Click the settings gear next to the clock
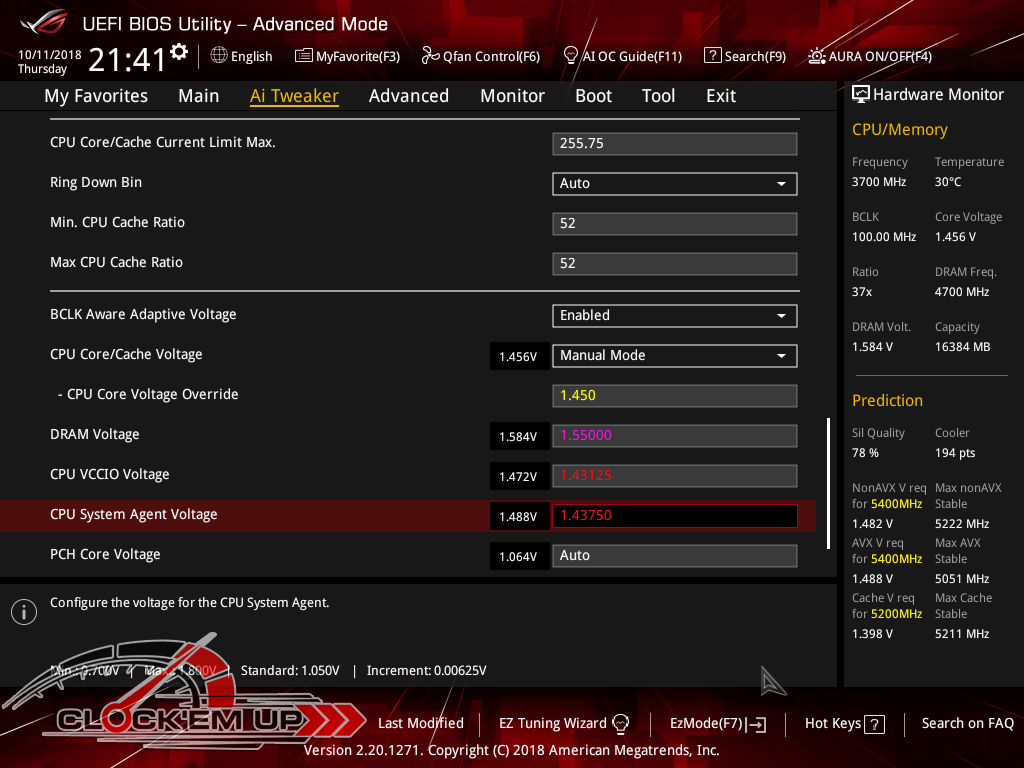The image size is (1024, 768). pyautogui.click(x=179, y=52)
